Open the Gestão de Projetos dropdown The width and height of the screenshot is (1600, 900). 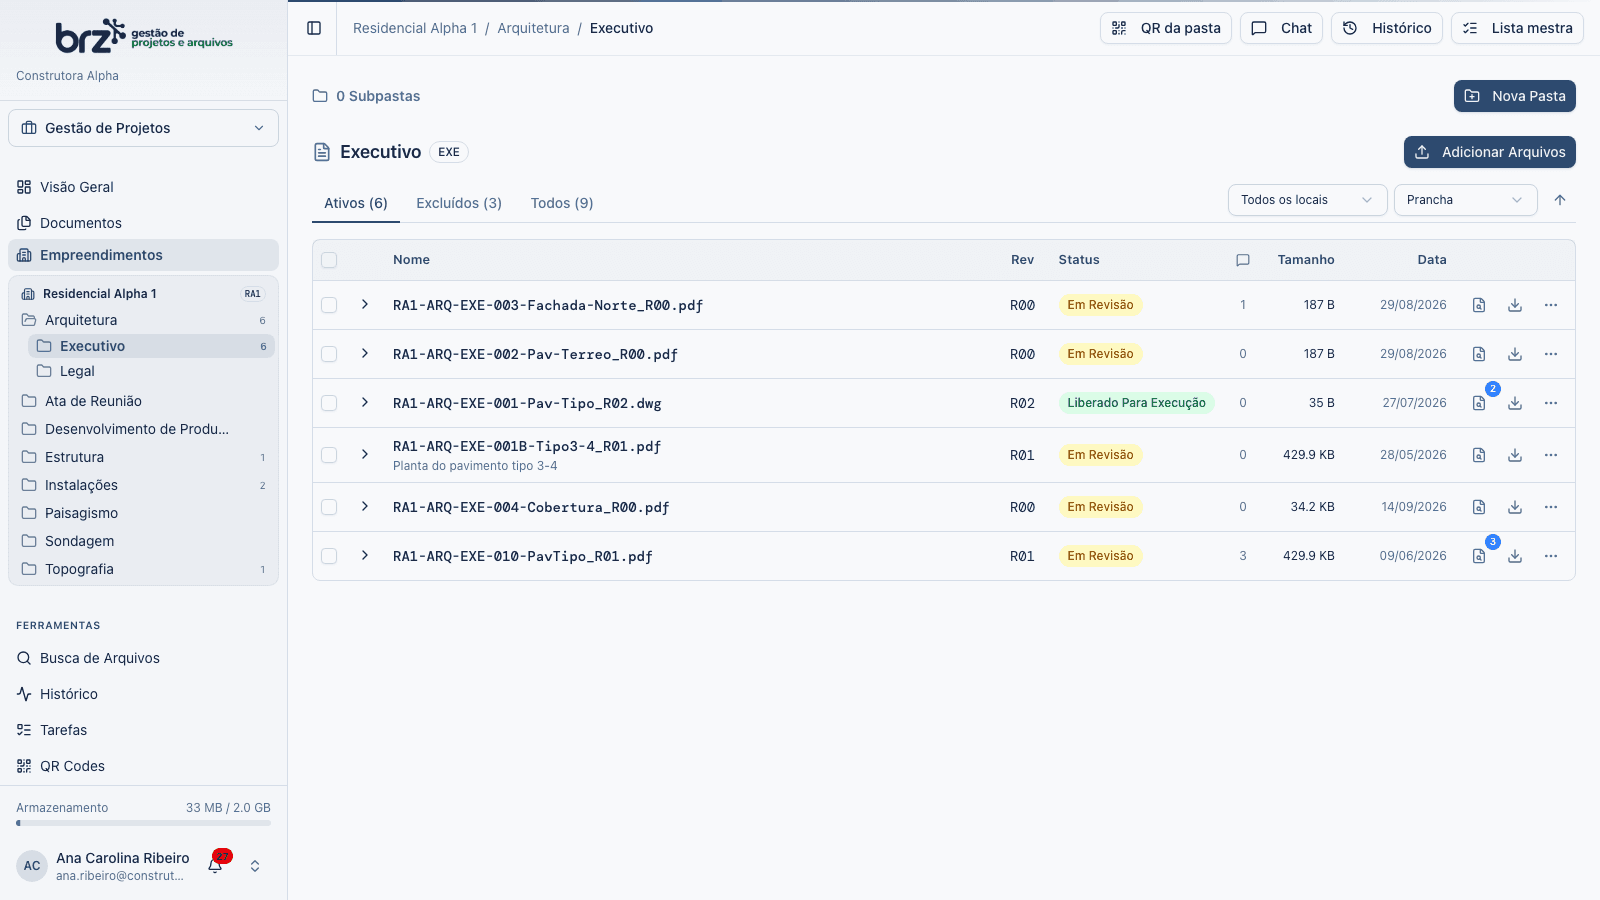tap(144, 128)
